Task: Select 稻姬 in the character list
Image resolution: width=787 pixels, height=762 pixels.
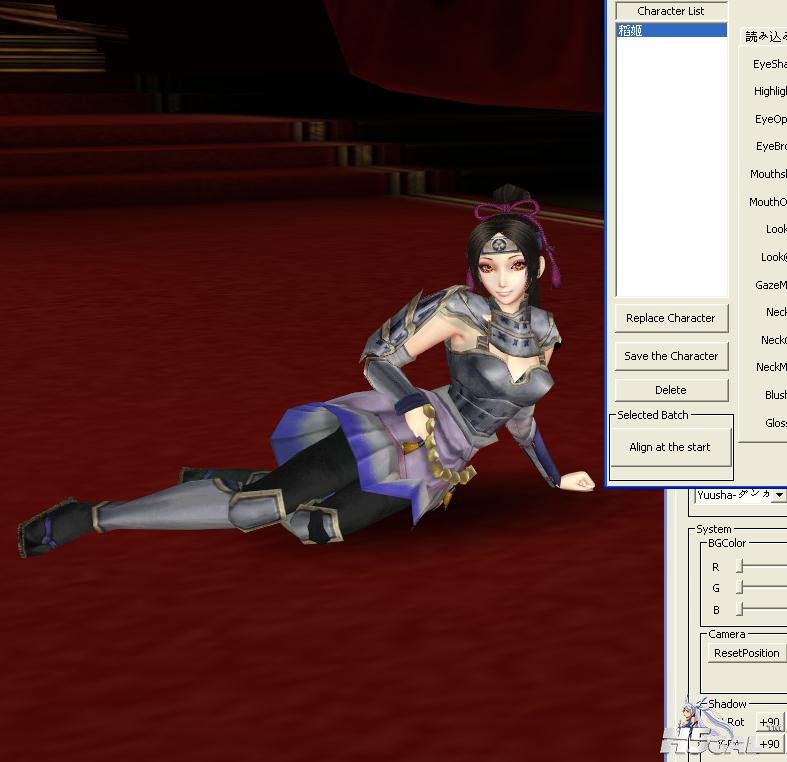Action: pyautogui.click(x=670, y=31)
